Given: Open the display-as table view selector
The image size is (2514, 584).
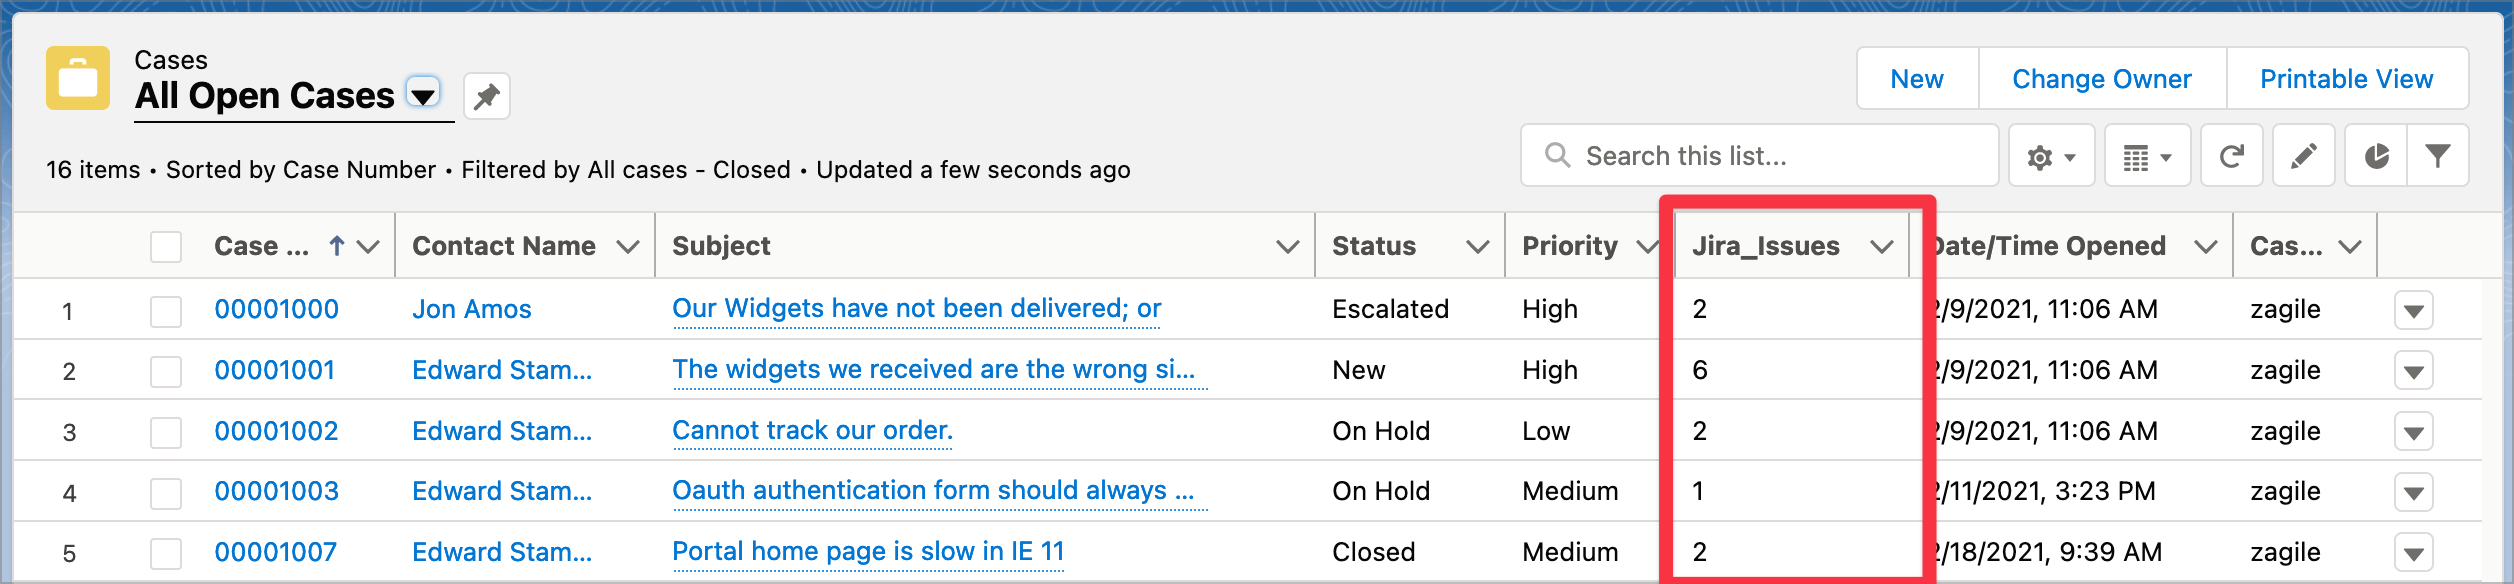Looking at the screenshot, I should tap(2147, 157).
